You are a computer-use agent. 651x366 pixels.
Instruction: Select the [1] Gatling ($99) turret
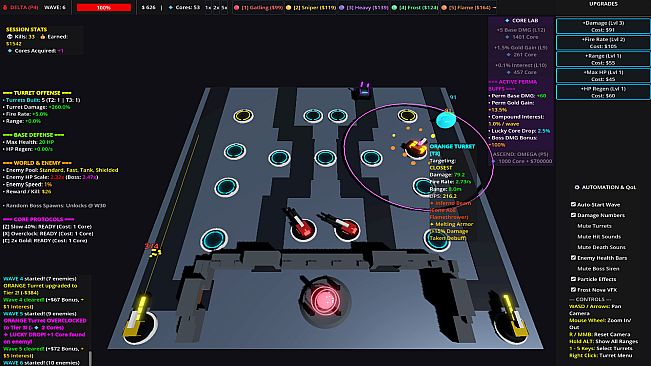(258, 7)
